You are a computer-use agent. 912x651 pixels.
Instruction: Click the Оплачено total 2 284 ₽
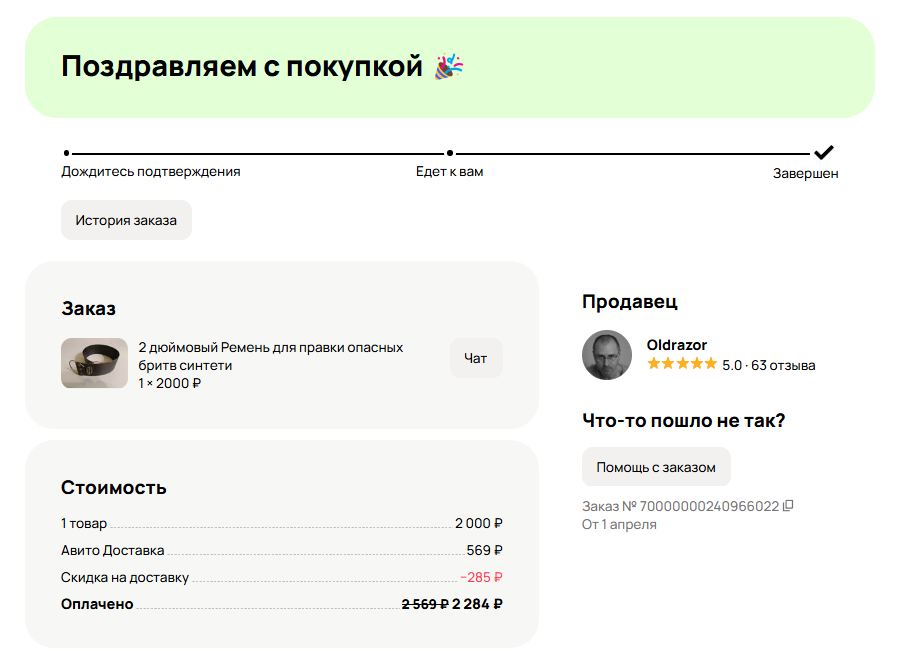(x=477, y=604)
